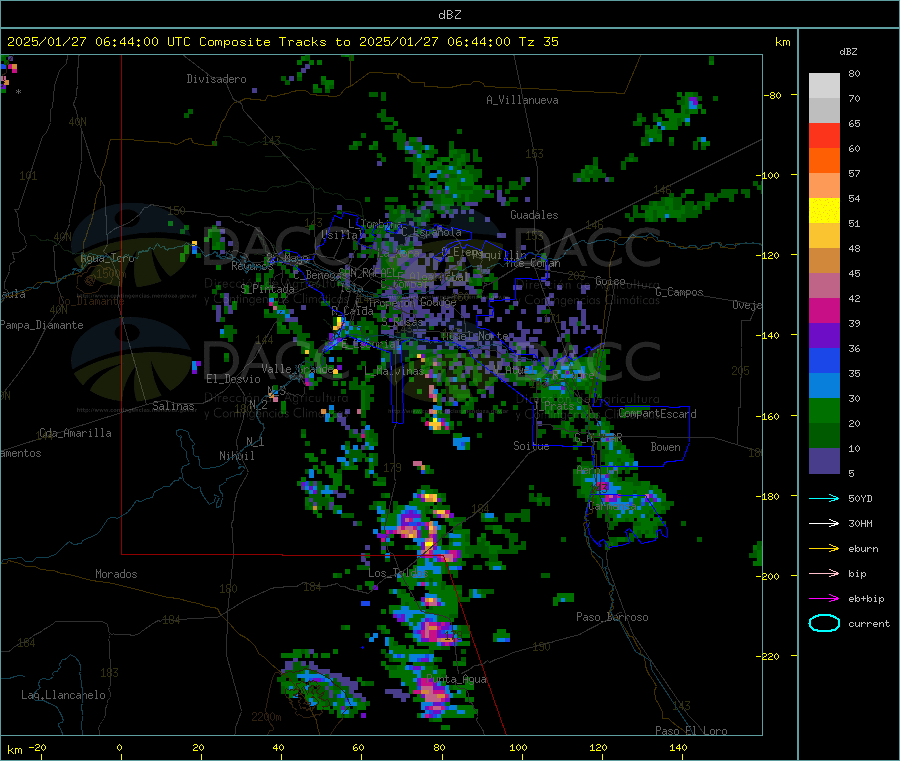The image size is (900, 761).
Task: Click the 'Goico' place label on map
Action: pos(610,281)
